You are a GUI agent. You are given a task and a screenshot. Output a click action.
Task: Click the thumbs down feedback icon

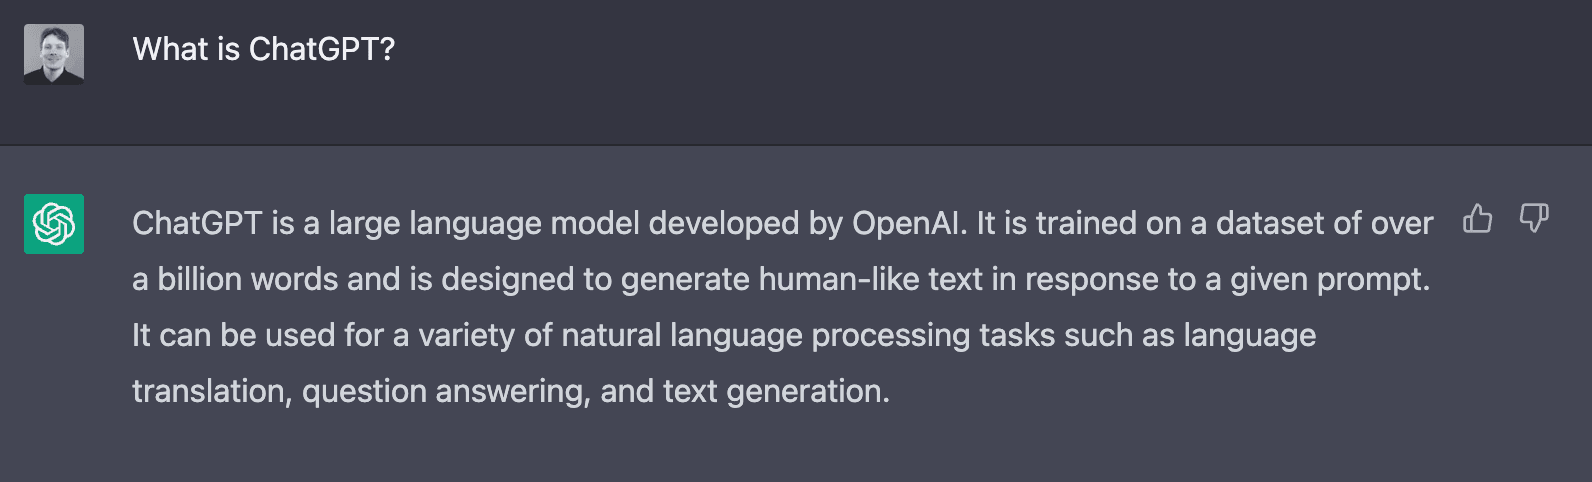pyautogui.click(x=1533, y=218)
